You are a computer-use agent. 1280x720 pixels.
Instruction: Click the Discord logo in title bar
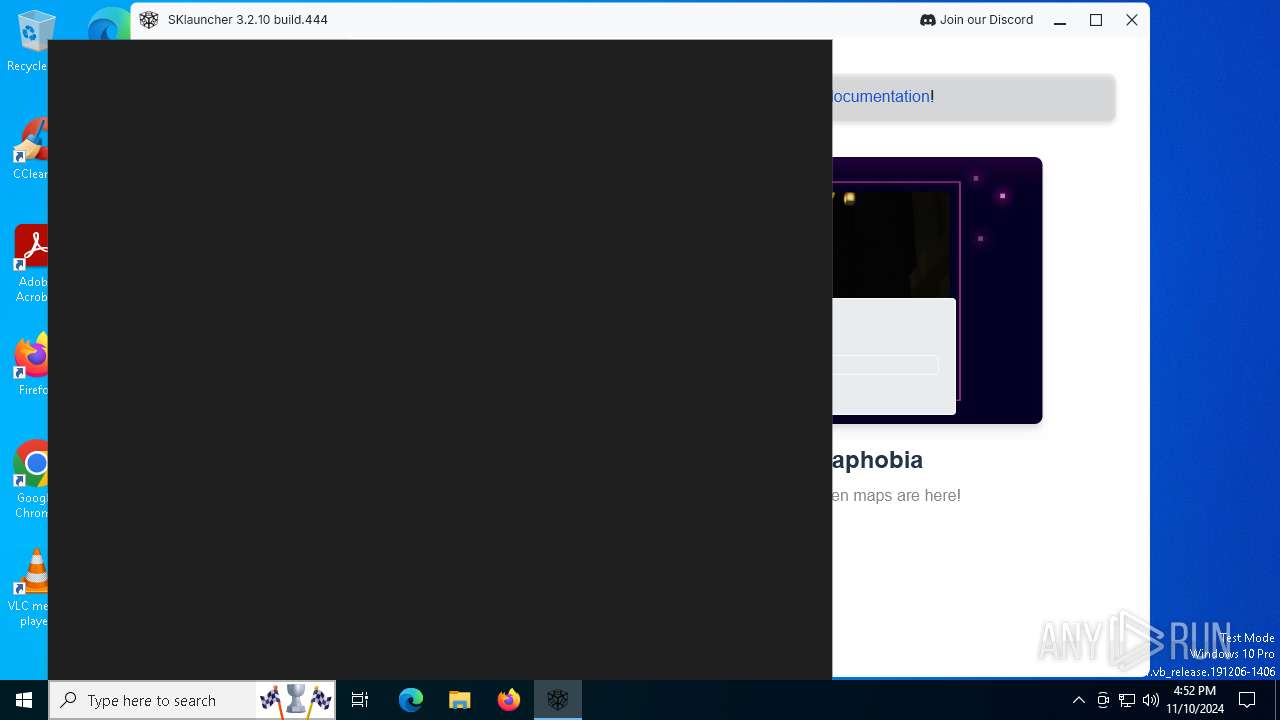[x=927, y=20]
